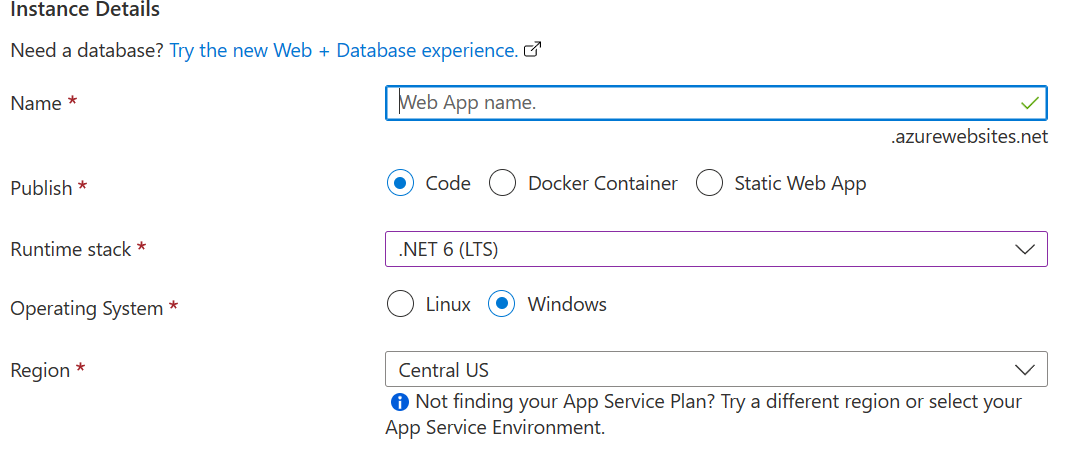Click the Operating System label

(x=86, y=309)
